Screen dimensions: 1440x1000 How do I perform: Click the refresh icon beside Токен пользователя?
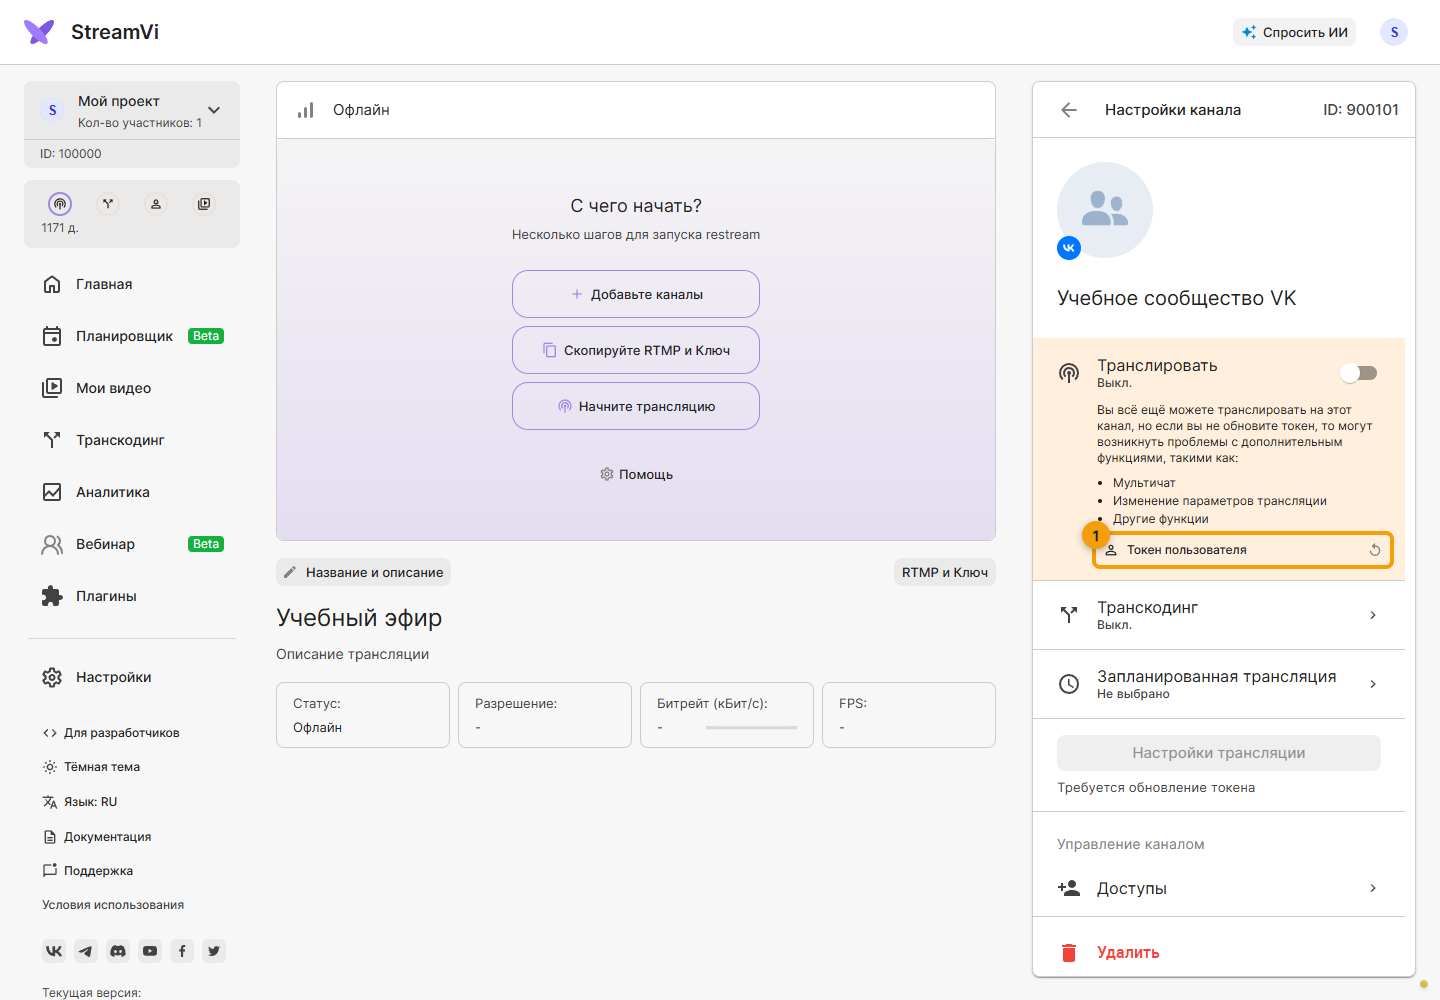(1375, 550)
